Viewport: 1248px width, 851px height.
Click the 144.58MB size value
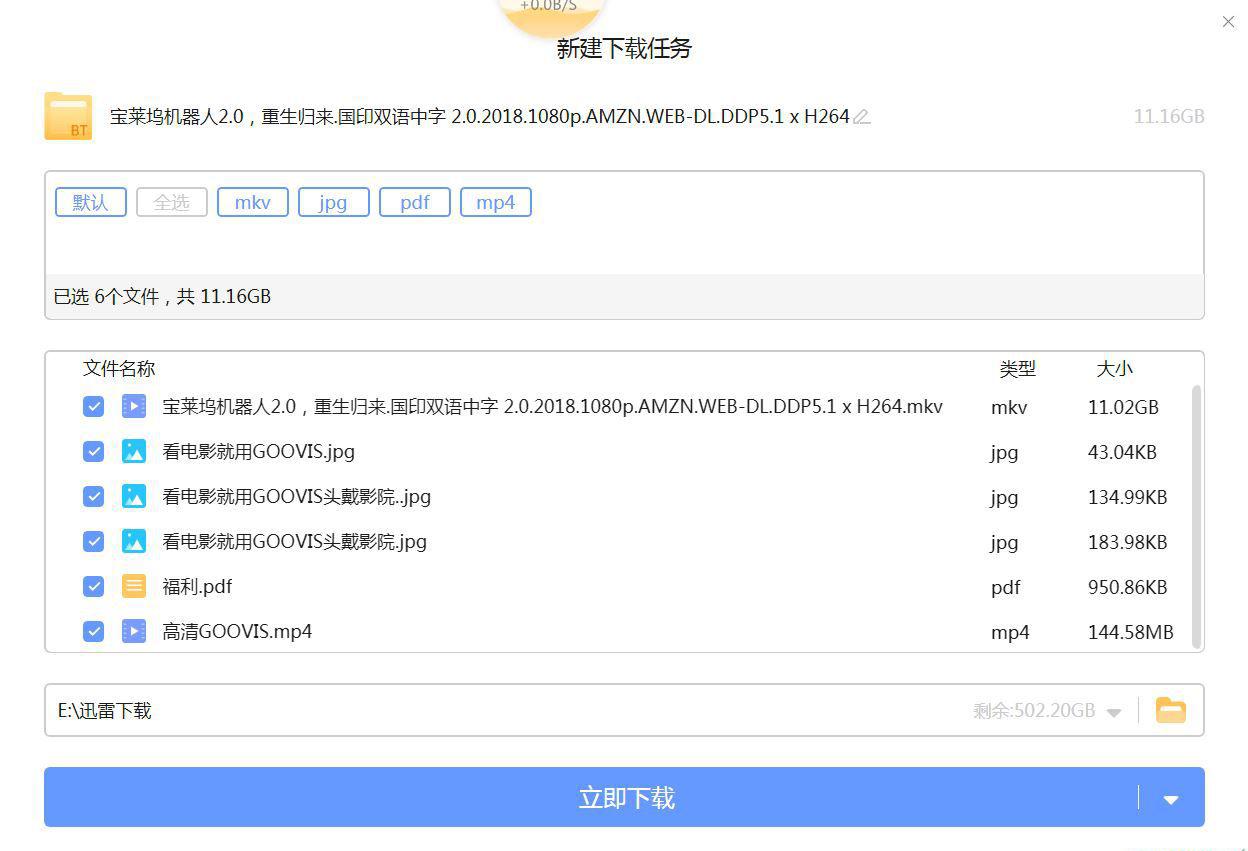pos(1130,632)
